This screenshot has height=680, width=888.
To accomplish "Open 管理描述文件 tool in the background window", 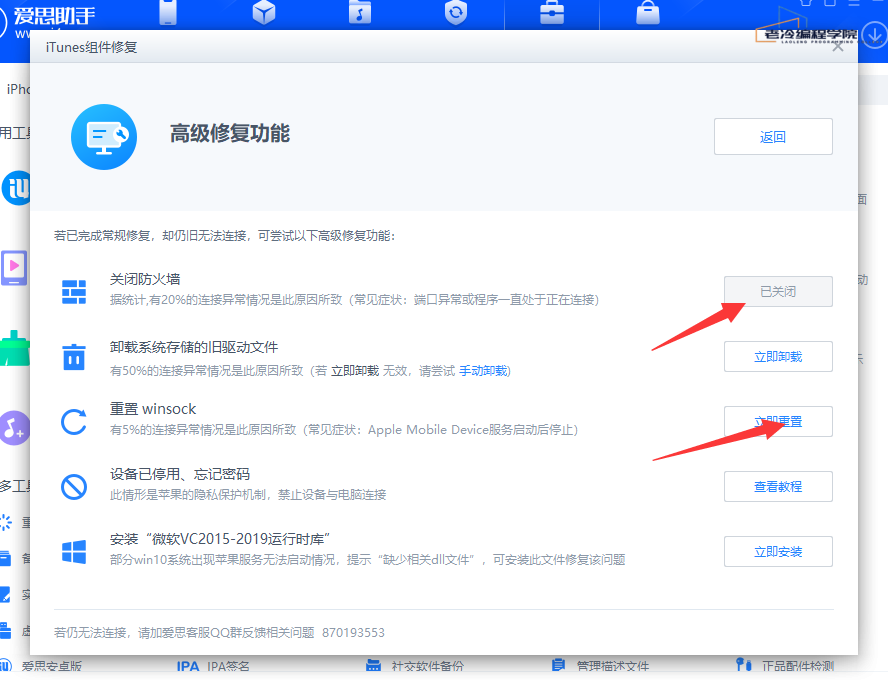I will click(x=600, y=666).
